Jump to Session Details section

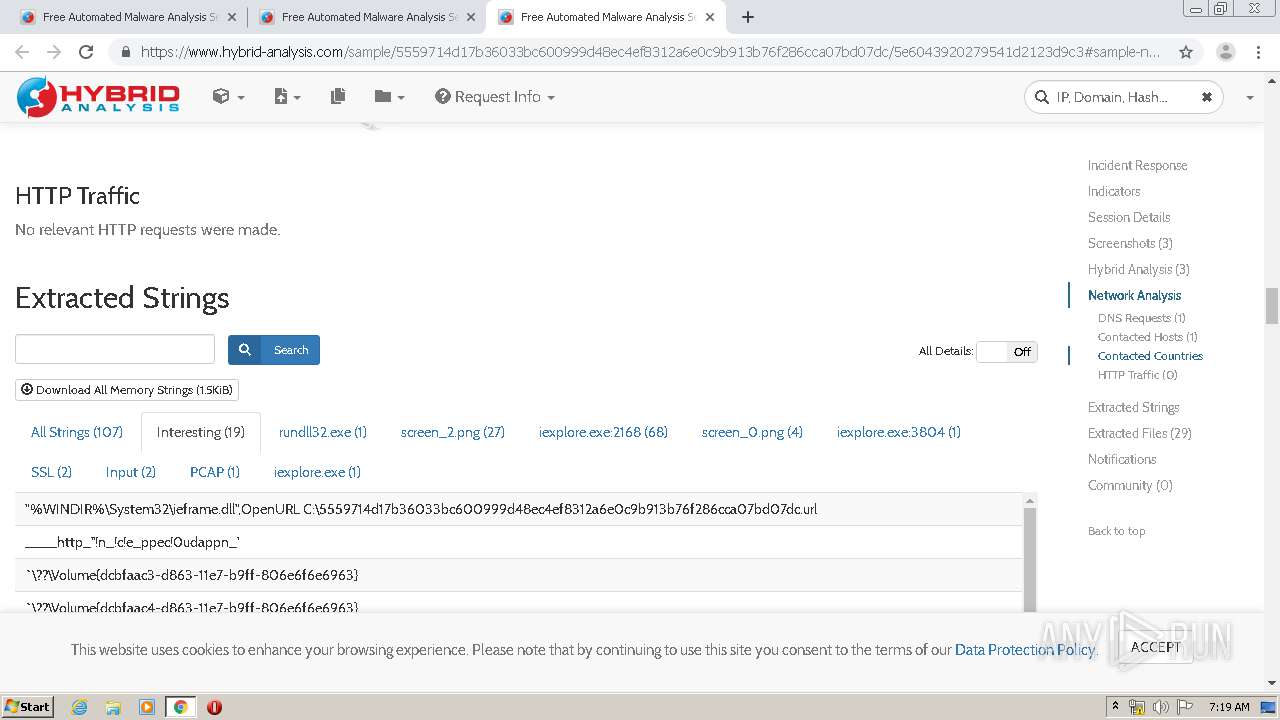[1129, 217]
